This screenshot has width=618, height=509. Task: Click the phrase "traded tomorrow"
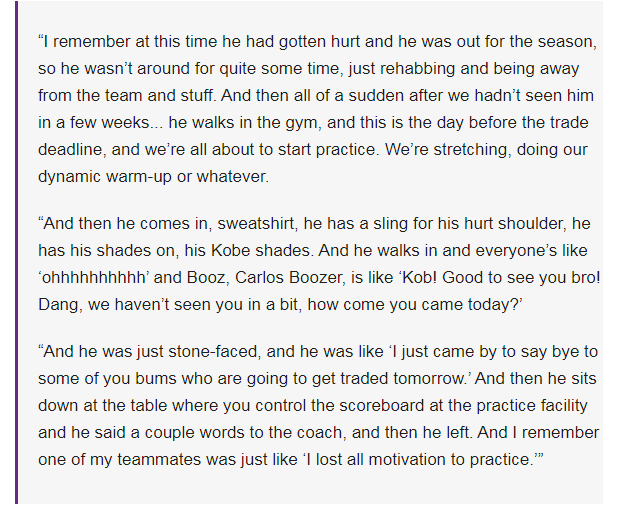pyautogui.click(x=386, y=380)
